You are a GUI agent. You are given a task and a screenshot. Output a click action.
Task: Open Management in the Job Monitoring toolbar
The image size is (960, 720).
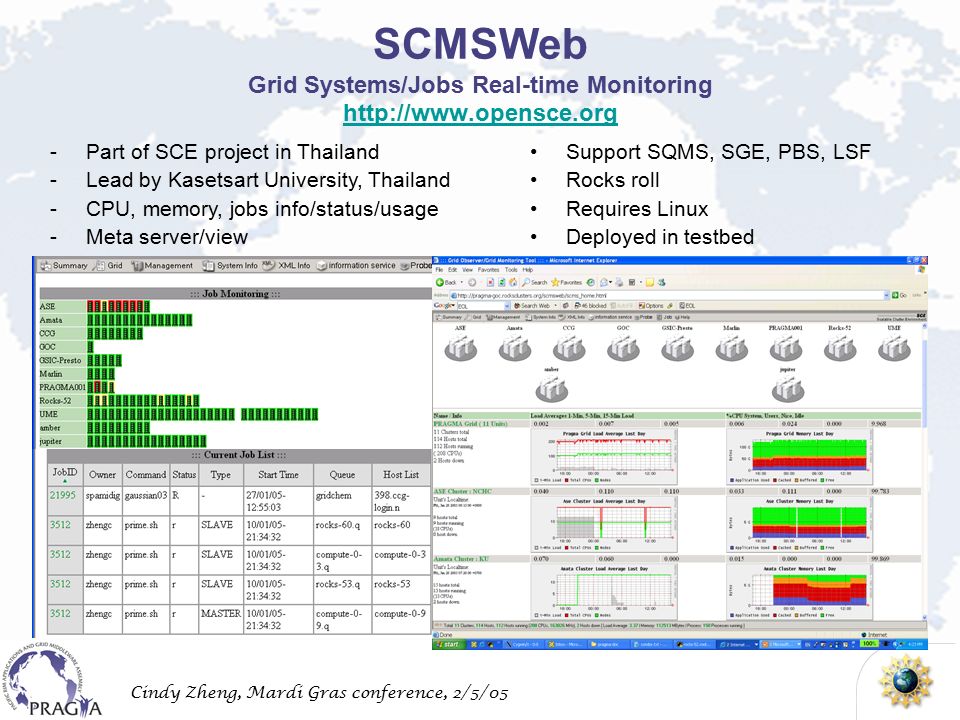pos(162,266)
